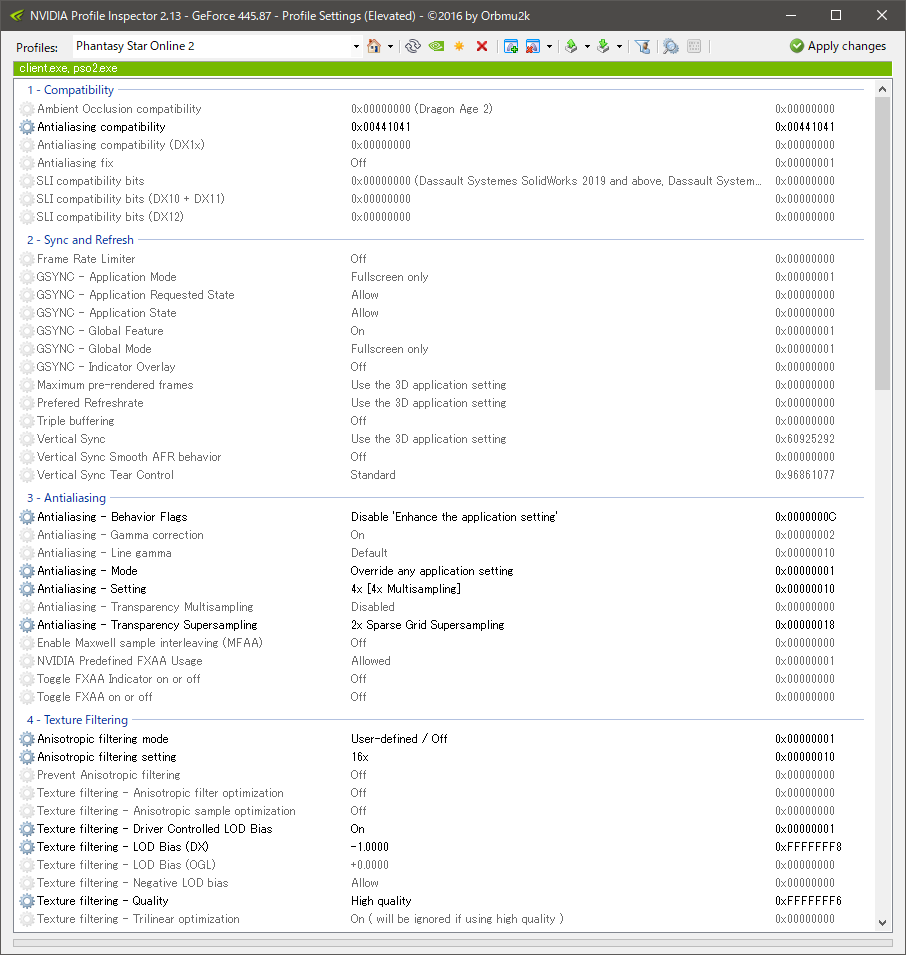Image resolution: width=906 pixels, height=955 pixels.
Task: Open the bit value editor icon
Action: [x=694, y=46]
